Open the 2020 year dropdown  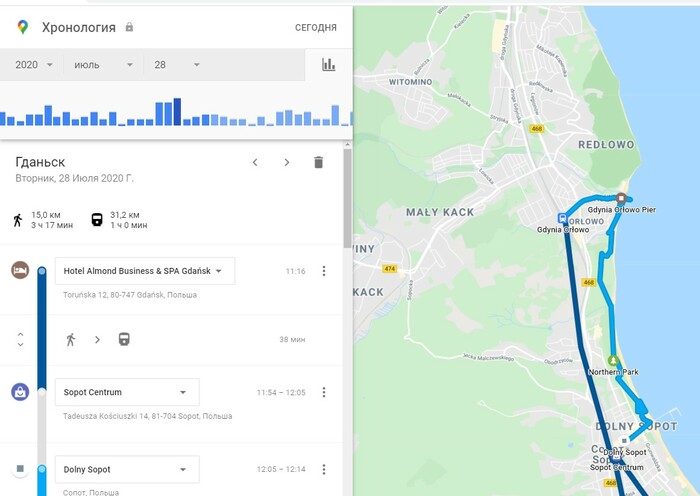(34, 65)
